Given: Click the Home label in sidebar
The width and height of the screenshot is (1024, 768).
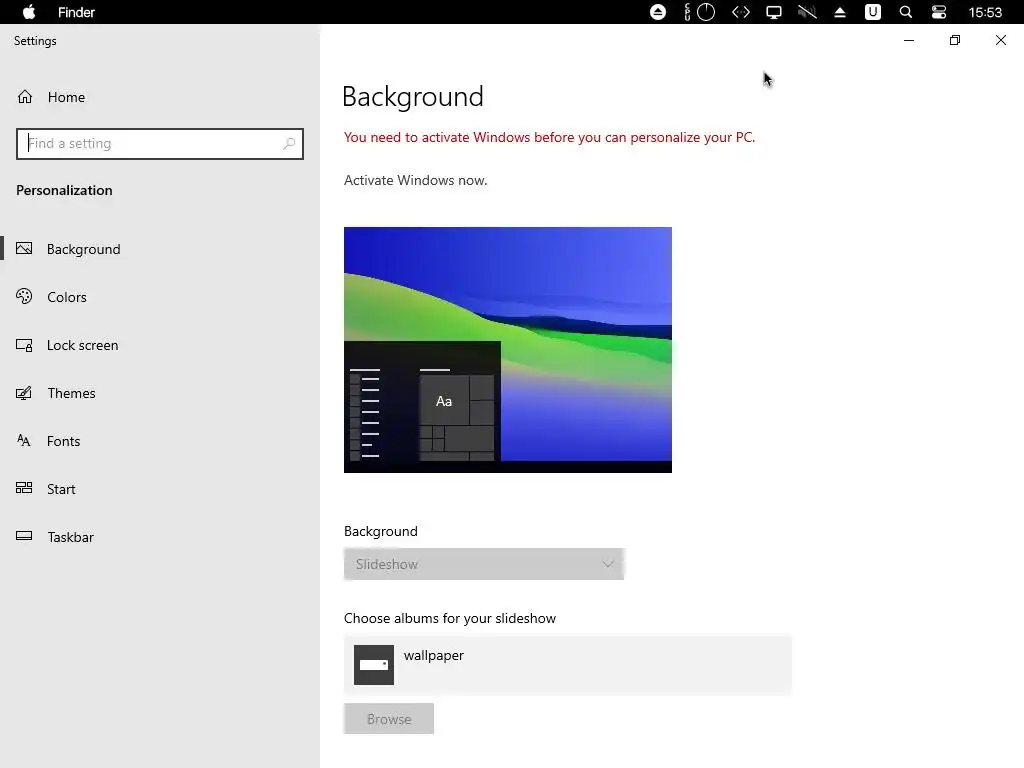Looking at the screenshot, I should coord(66,97).
